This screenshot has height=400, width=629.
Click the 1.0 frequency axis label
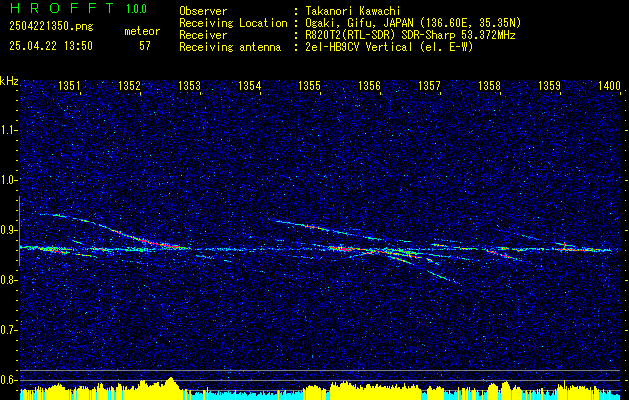pyautogui.click(x=9, y=181)
